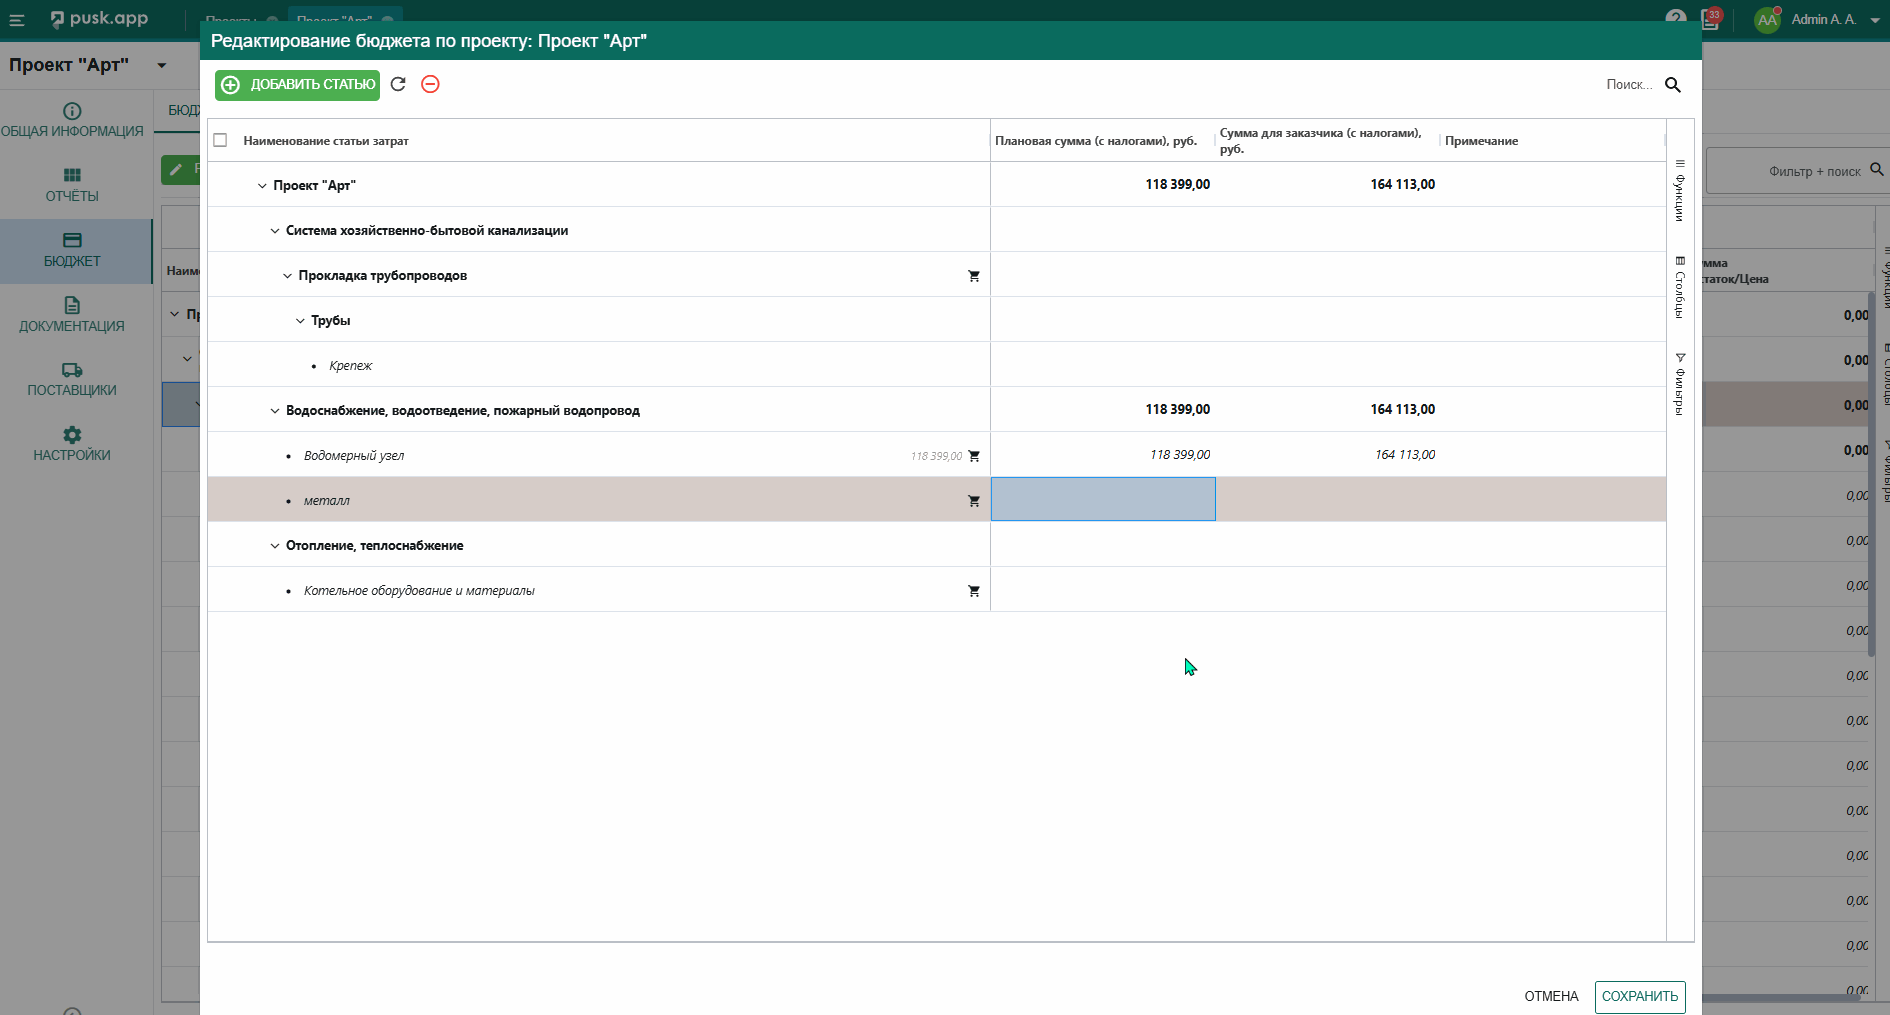Open the Фильтры side panel tab

point(1680,384)
